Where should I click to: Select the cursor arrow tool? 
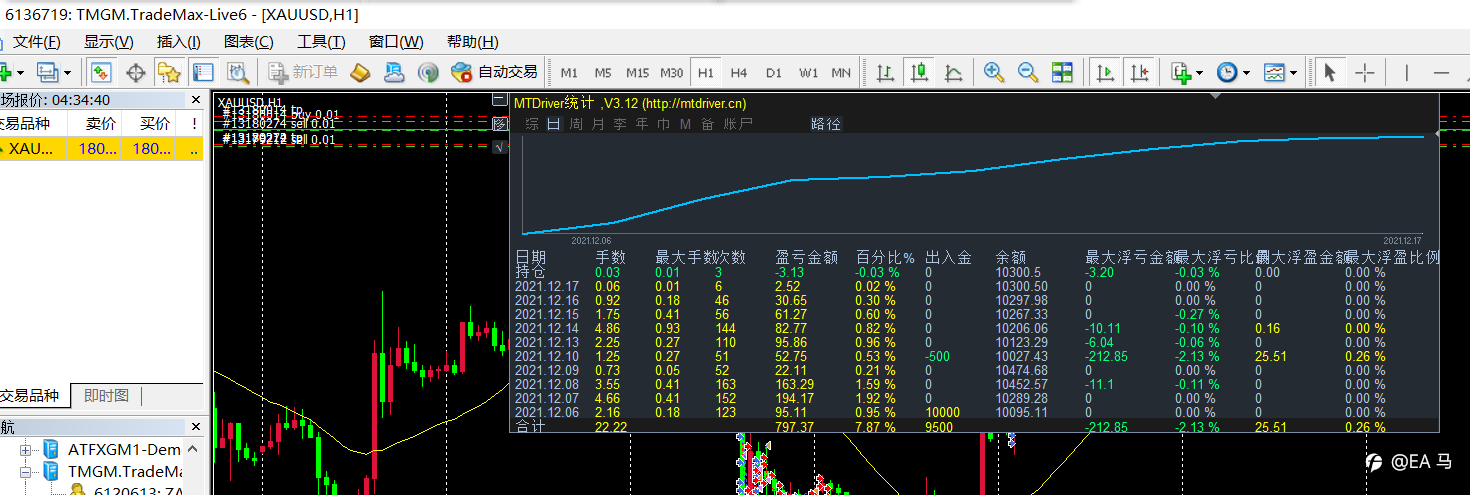(x=1329, y=72)
